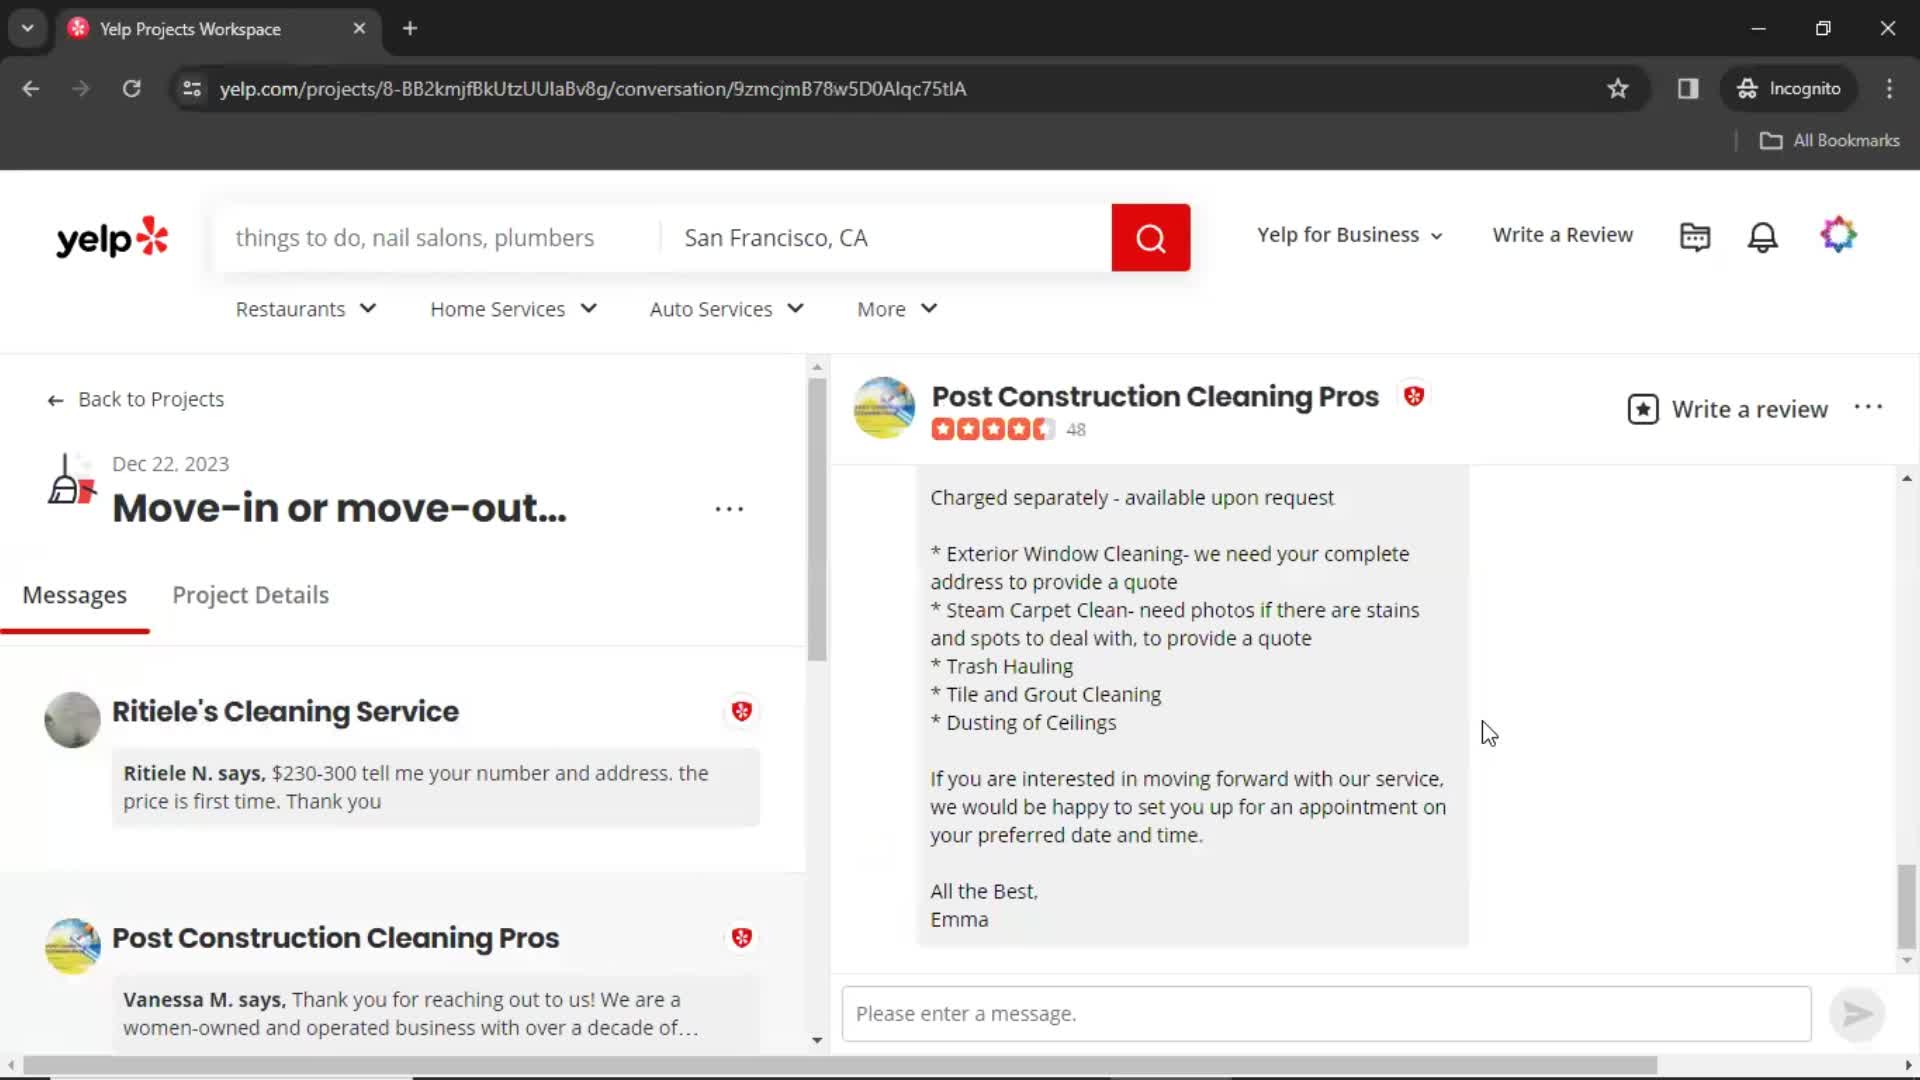Screen dimensions: 1920x1080
Task: Open the Post Construction Cleaning Pros business title
Action: (1155, 397)
